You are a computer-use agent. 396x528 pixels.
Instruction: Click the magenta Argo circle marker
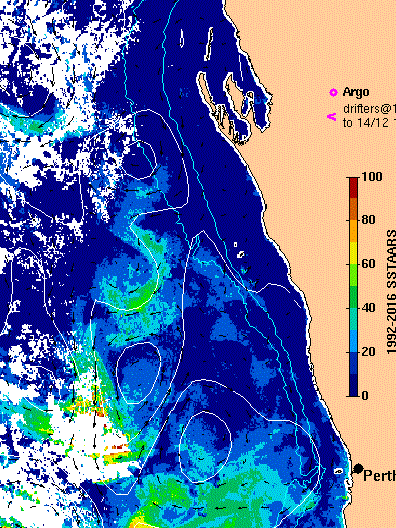[x=333, y=93]
